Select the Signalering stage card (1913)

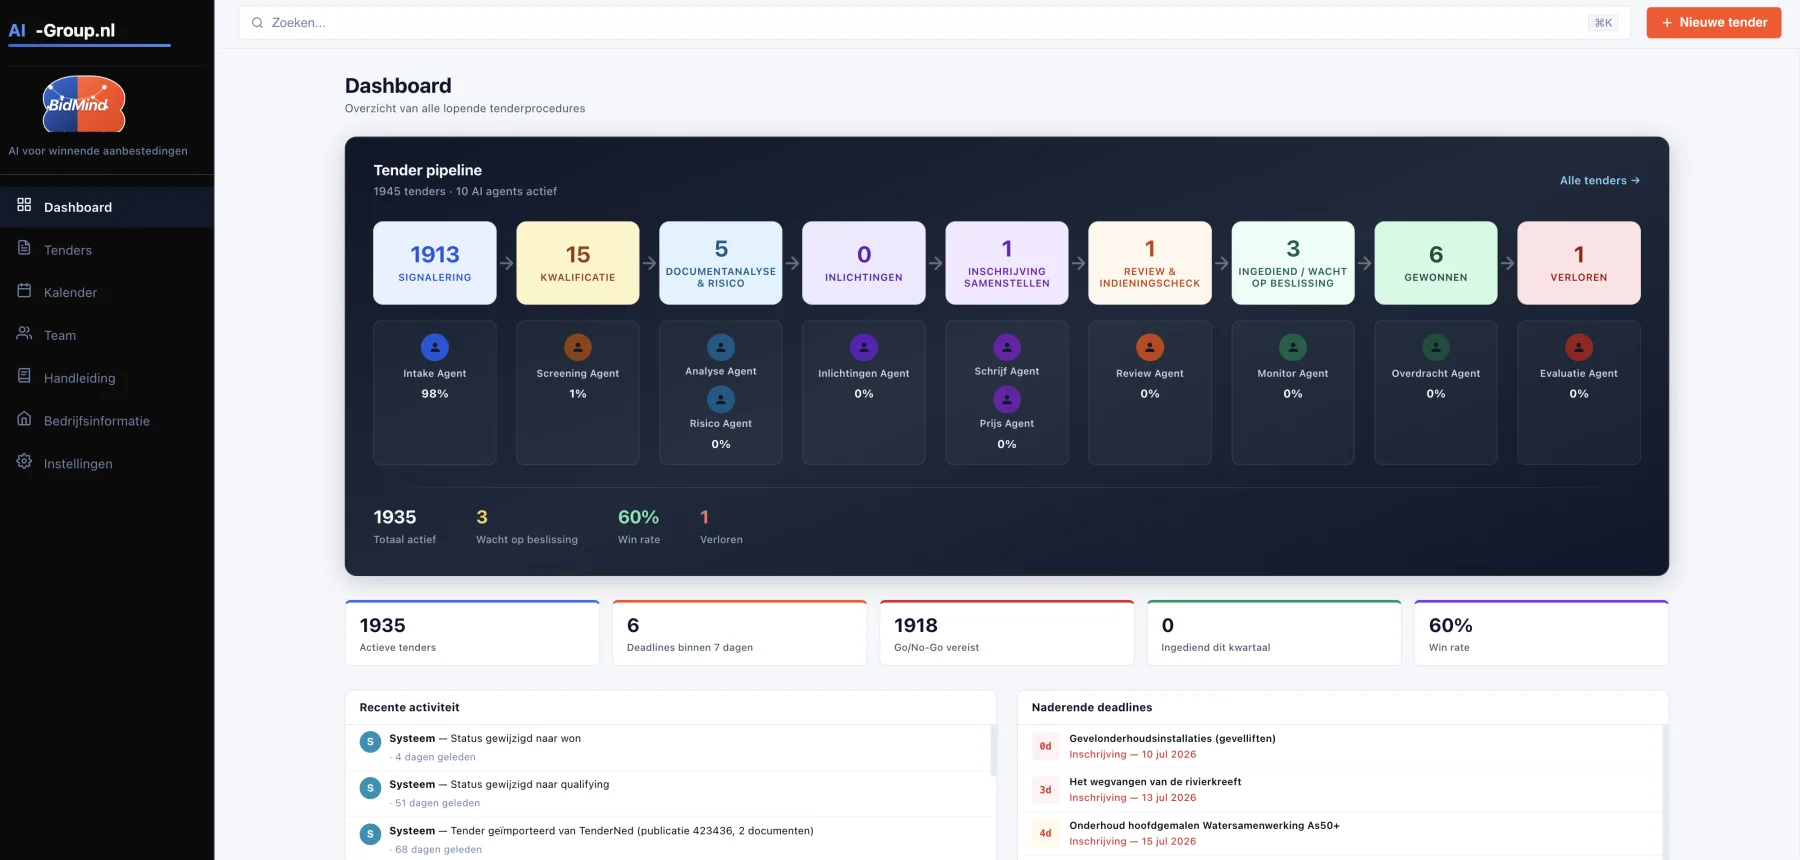pyautogui.click(x=435, y=263)
